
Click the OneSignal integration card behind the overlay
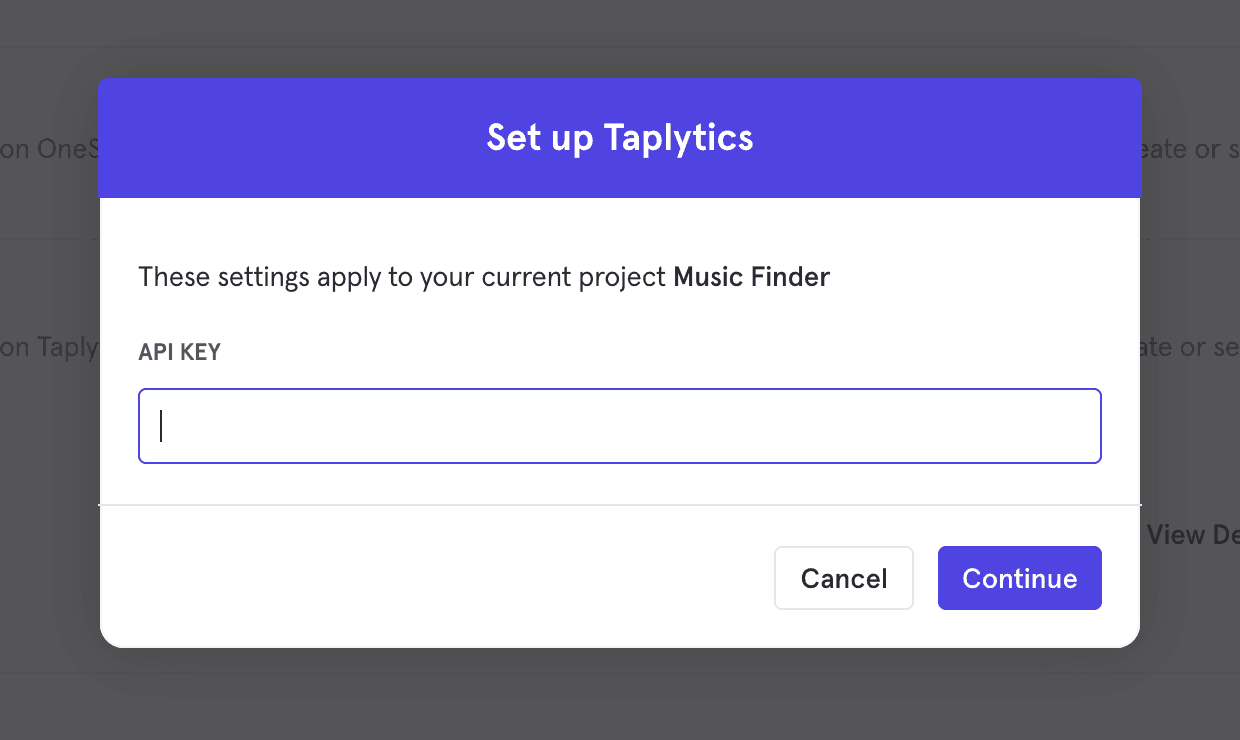coord(50,148)
